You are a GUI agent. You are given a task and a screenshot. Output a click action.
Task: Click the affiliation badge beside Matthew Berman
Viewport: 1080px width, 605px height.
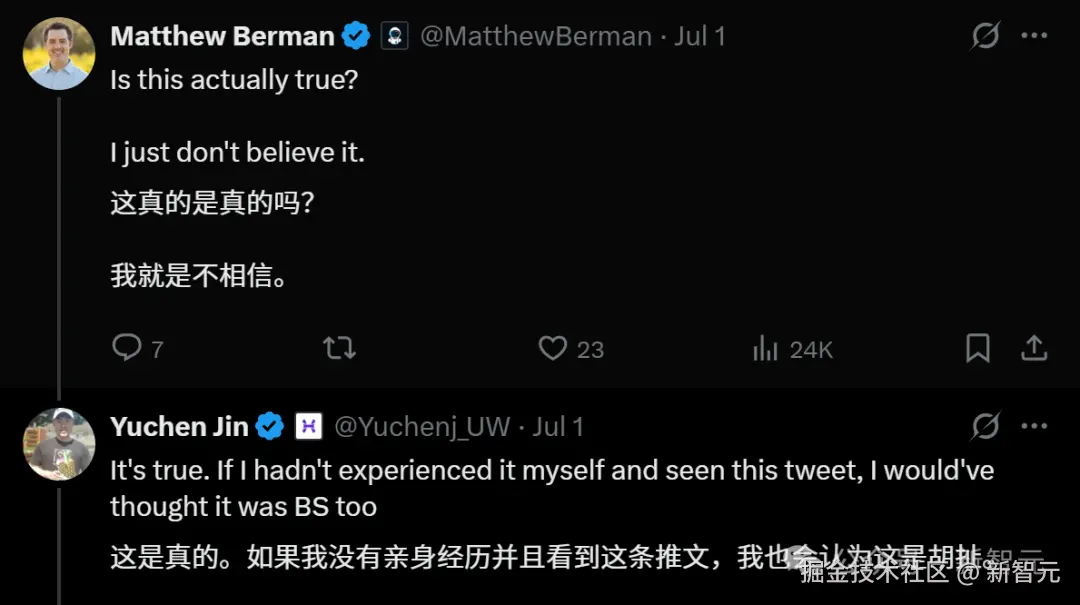coord(395,37)
